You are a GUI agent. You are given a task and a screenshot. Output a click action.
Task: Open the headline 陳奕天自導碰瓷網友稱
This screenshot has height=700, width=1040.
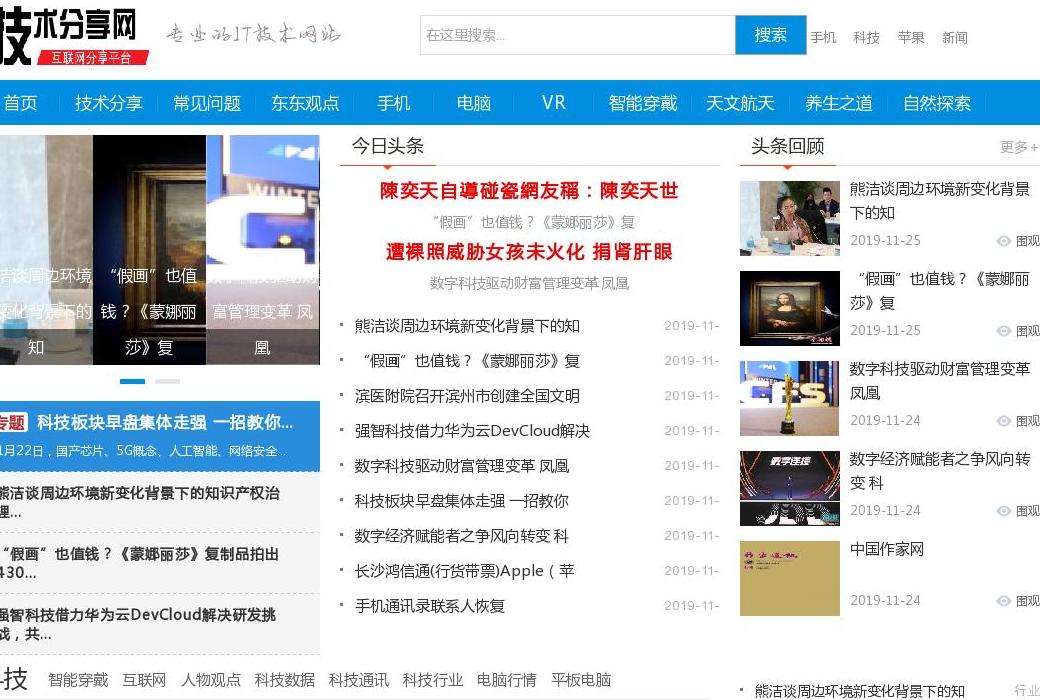coord(531,192)
